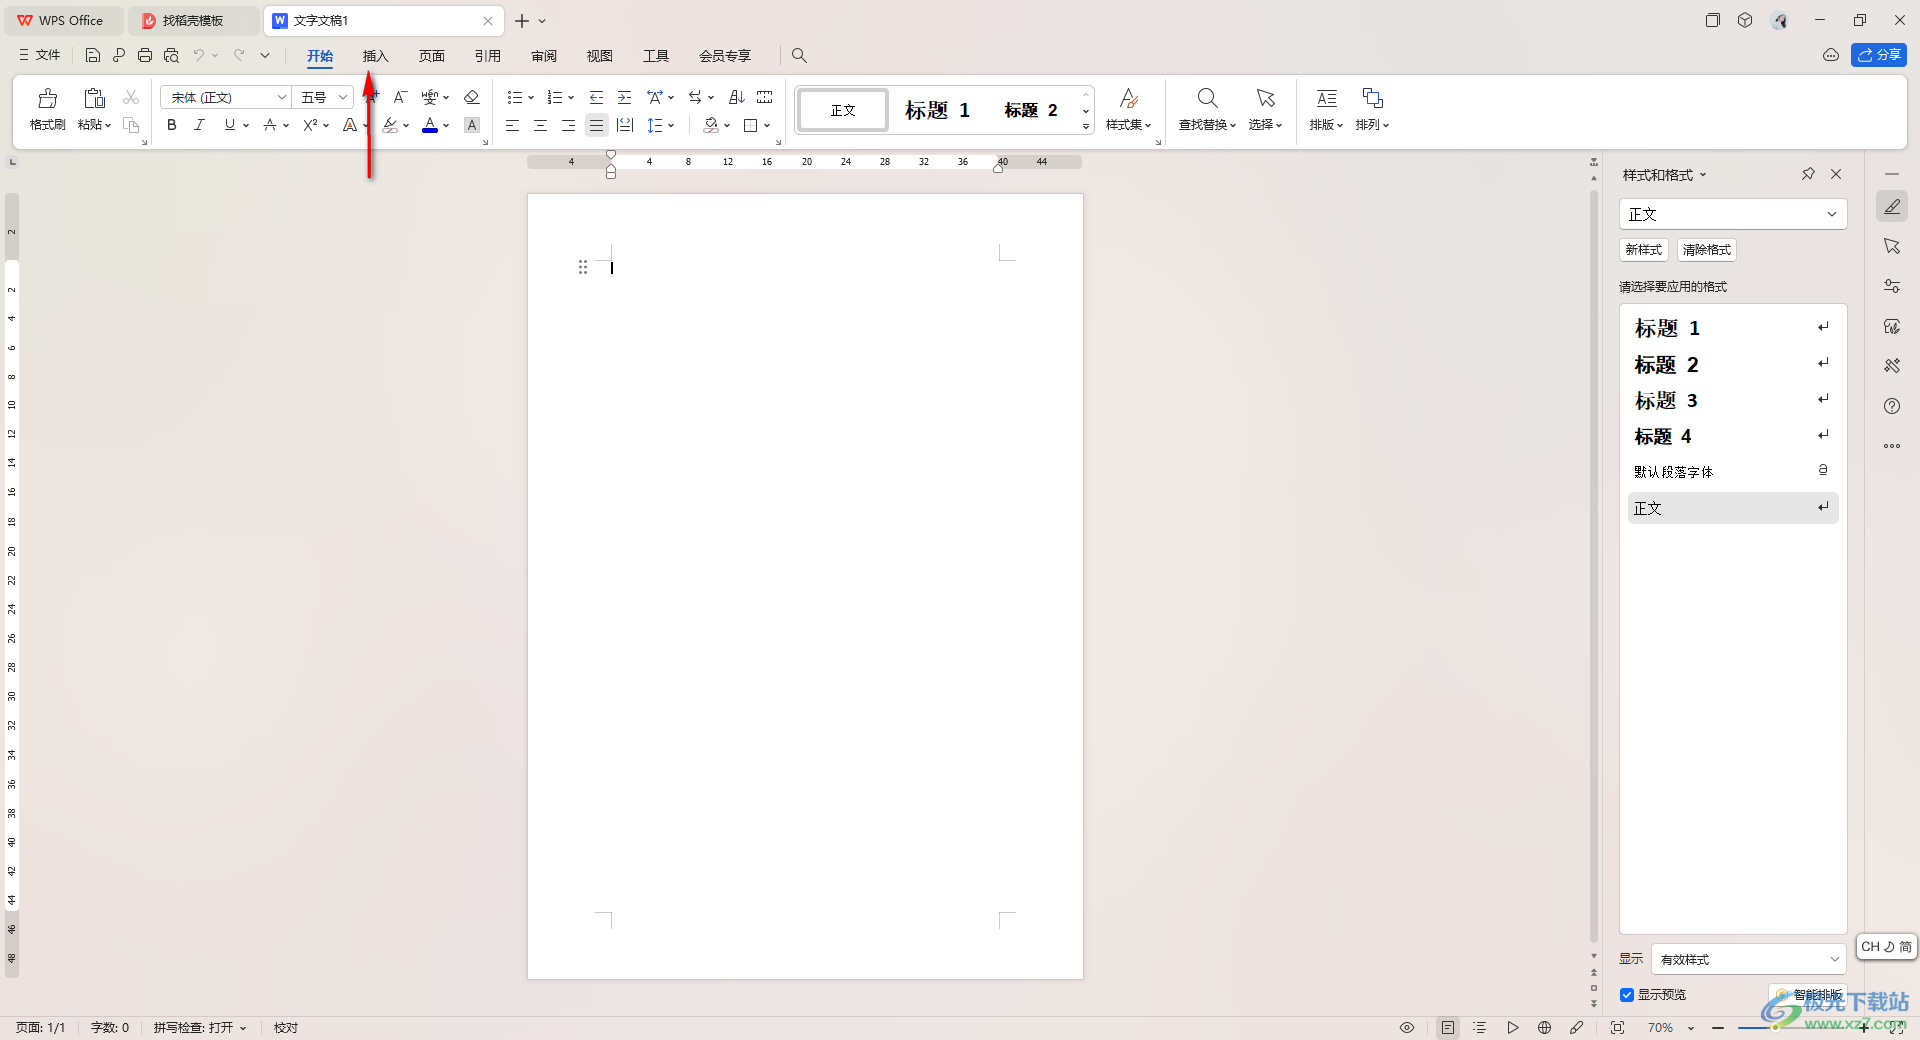Viewport: 1920px width, 1040px height.
Task: Click the text highlight color pen
Action: (x=390, y=125)
